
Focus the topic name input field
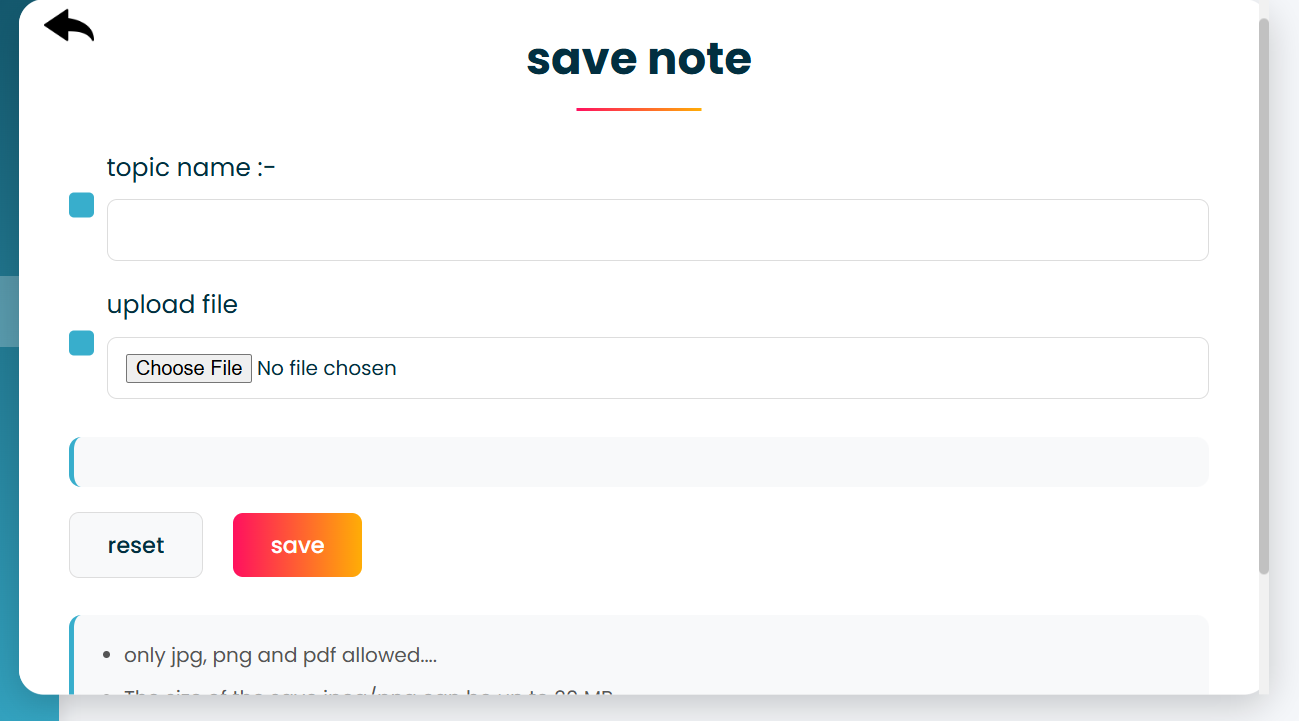(x=656, y=230)
